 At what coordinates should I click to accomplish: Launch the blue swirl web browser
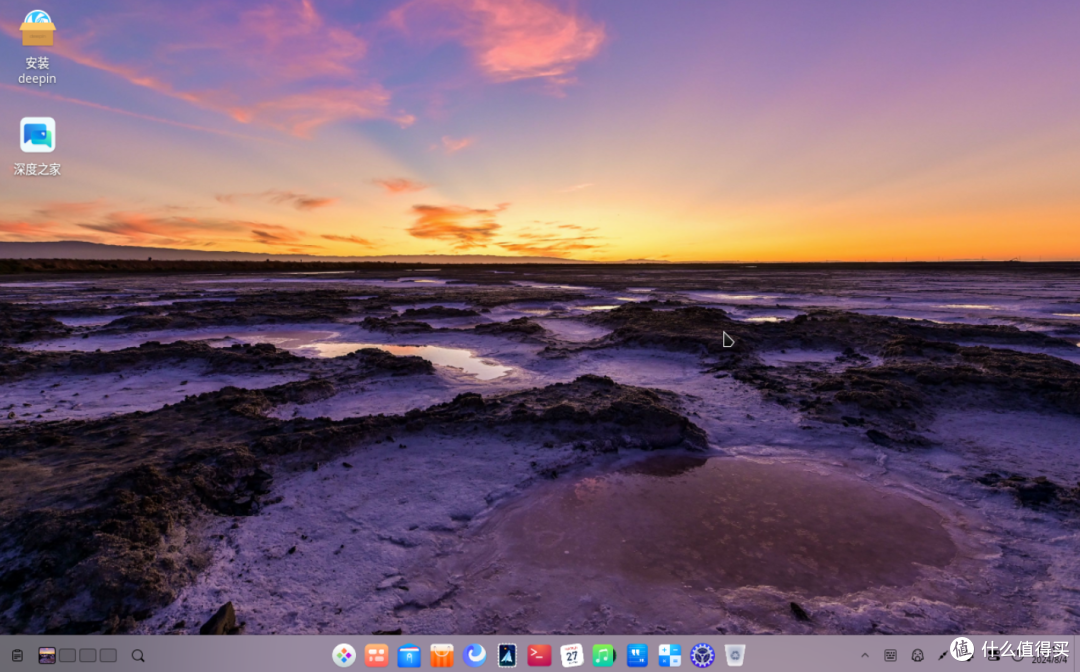coord(474,655)
